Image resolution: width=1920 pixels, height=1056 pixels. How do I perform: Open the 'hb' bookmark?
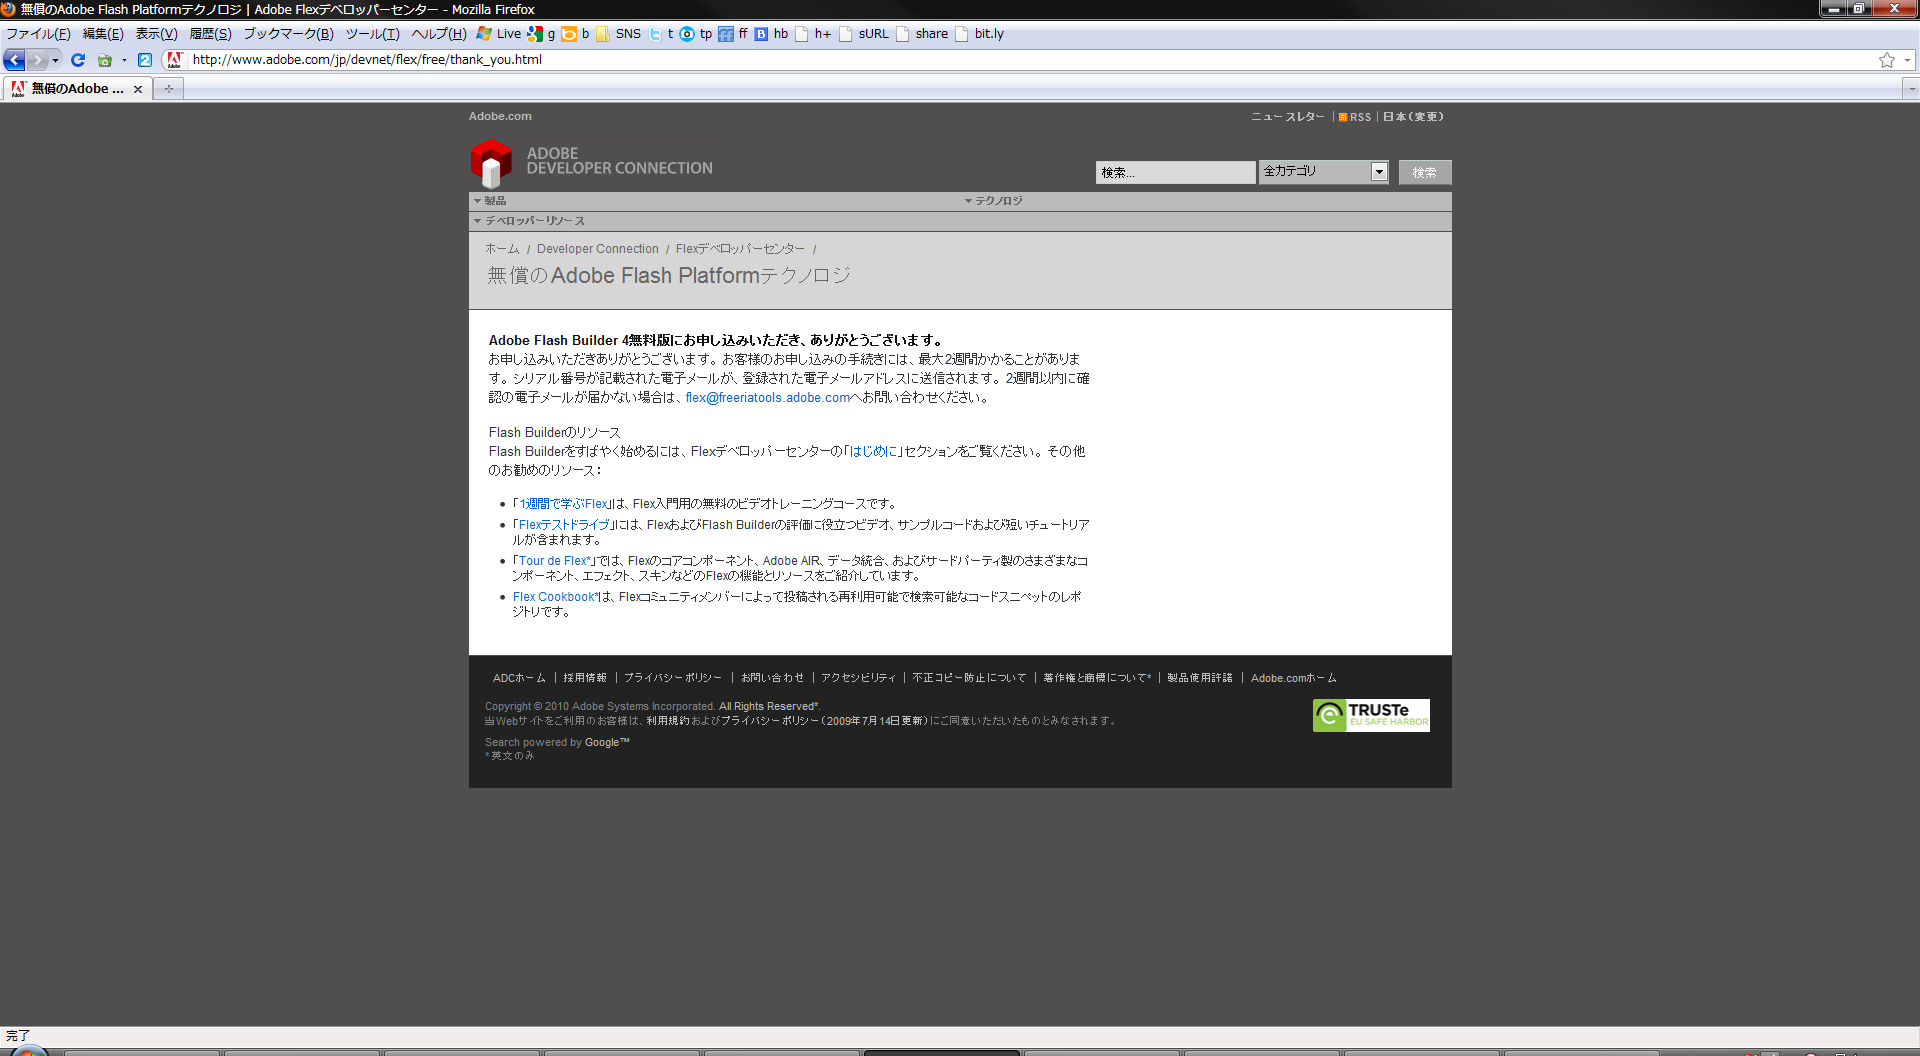pyautogui.click(x=771, y=34)
